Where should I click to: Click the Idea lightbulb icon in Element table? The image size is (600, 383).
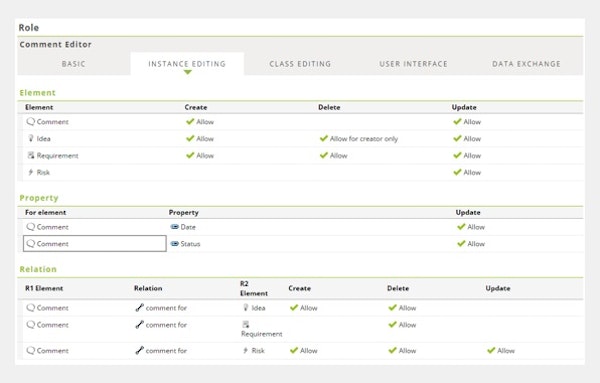31,138
